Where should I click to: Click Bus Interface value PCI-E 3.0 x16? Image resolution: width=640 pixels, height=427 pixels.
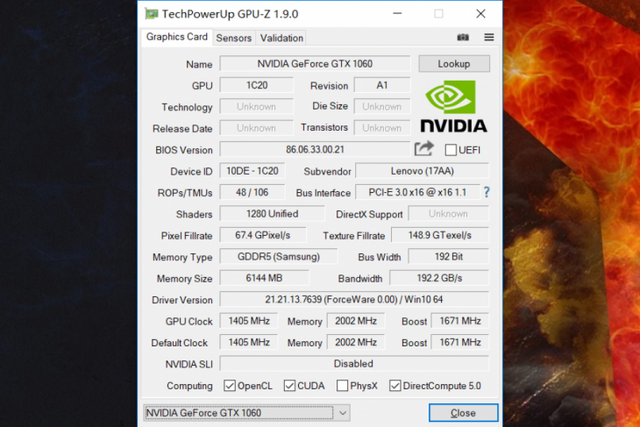418,192
